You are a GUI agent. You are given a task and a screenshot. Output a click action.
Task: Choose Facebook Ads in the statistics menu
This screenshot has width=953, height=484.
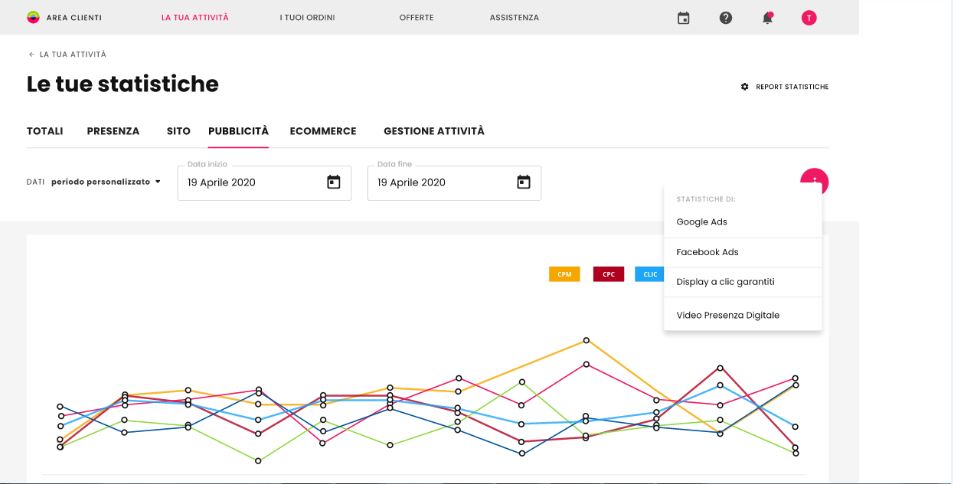(707, 252)
